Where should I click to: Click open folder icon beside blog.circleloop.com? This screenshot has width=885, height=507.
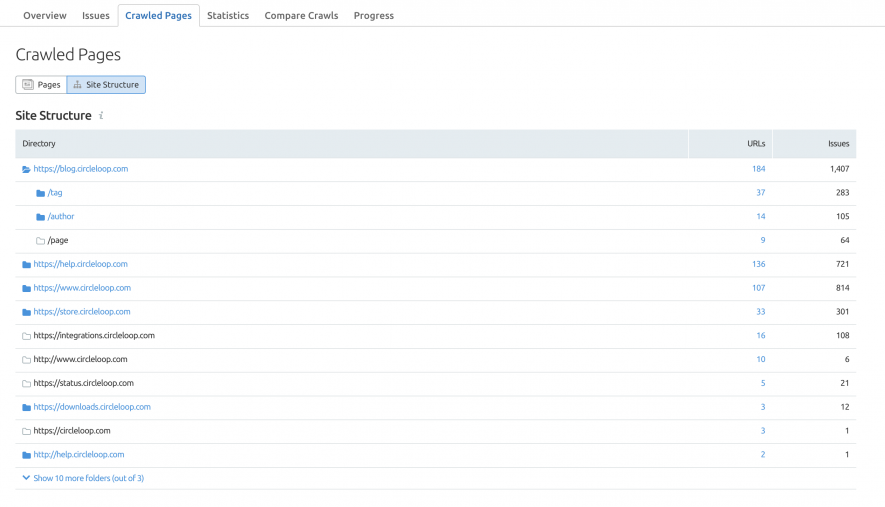[x=26, y=169]
